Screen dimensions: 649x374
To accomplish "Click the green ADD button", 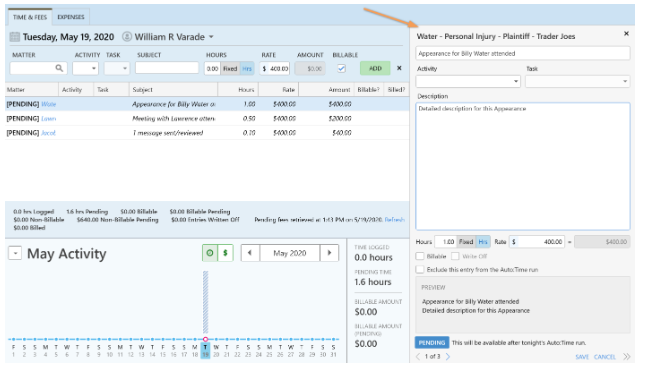I will point(375,68).
